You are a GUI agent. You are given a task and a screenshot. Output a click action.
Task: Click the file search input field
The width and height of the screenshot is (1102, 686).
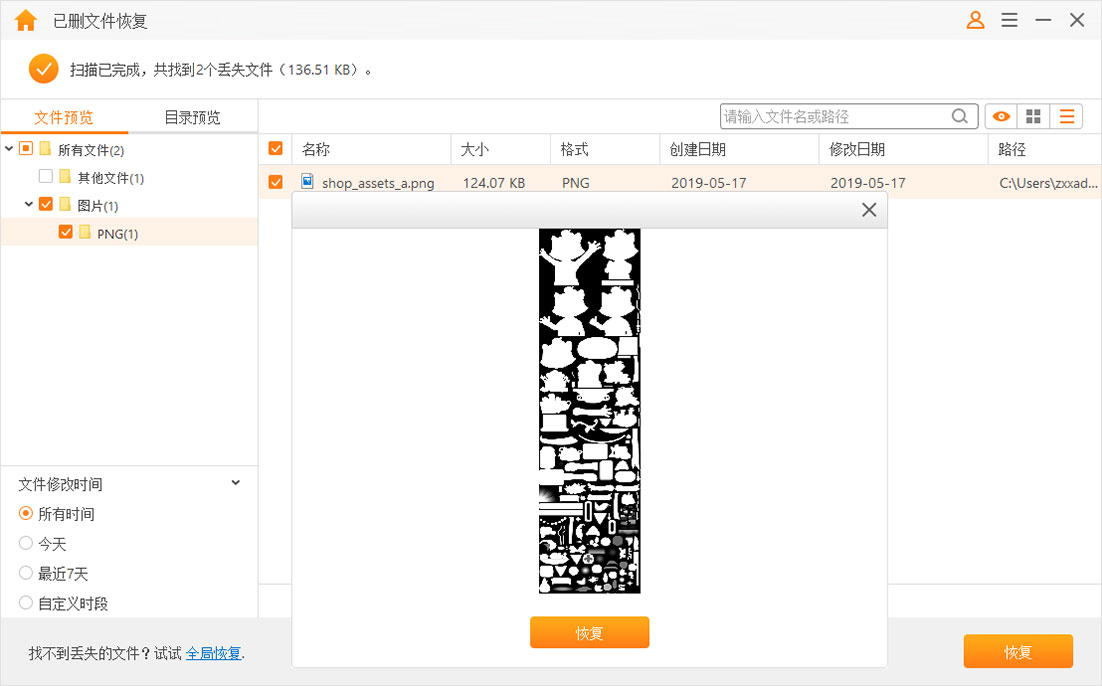840,116
